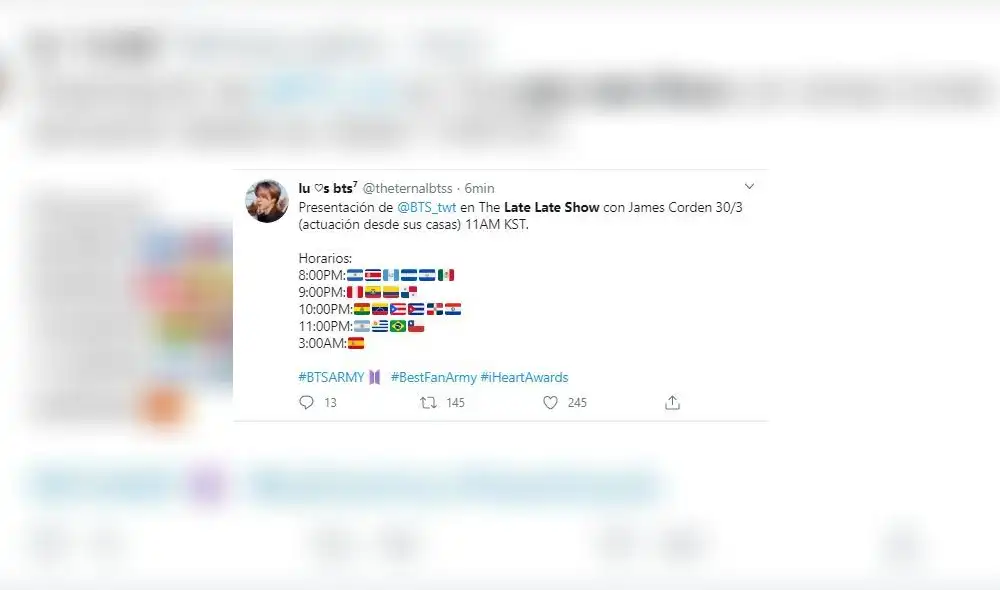1000x590 pixels.
Task: Click the 145 retweets count
Action: (x=455, y=402)
